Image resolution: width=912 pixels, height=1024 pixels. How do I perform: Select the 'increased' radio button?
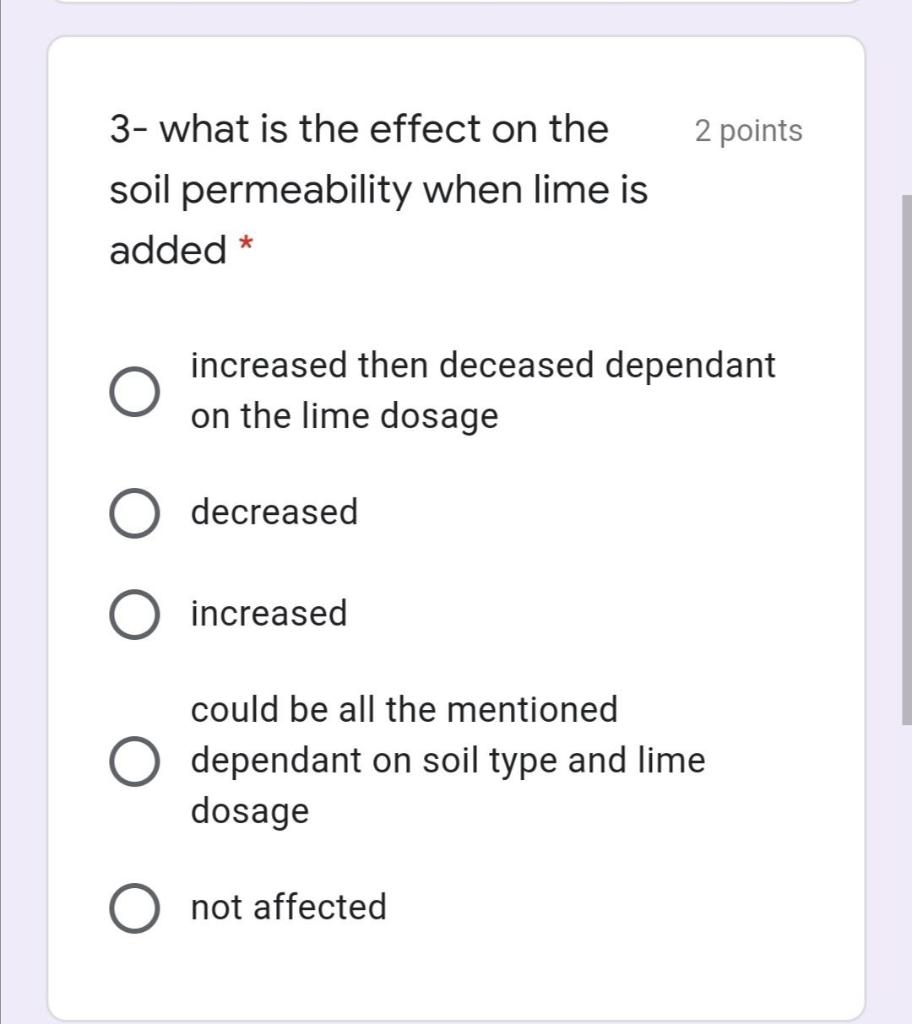tap(135, 614)
